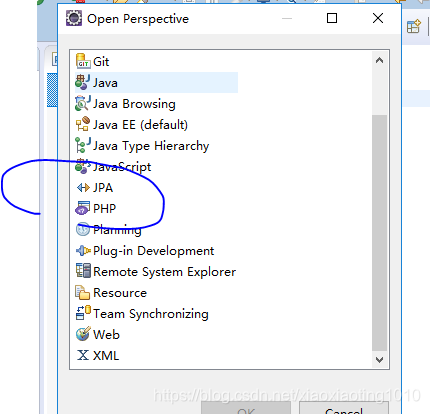Click the Resource perspective icon

pos(83,292)
